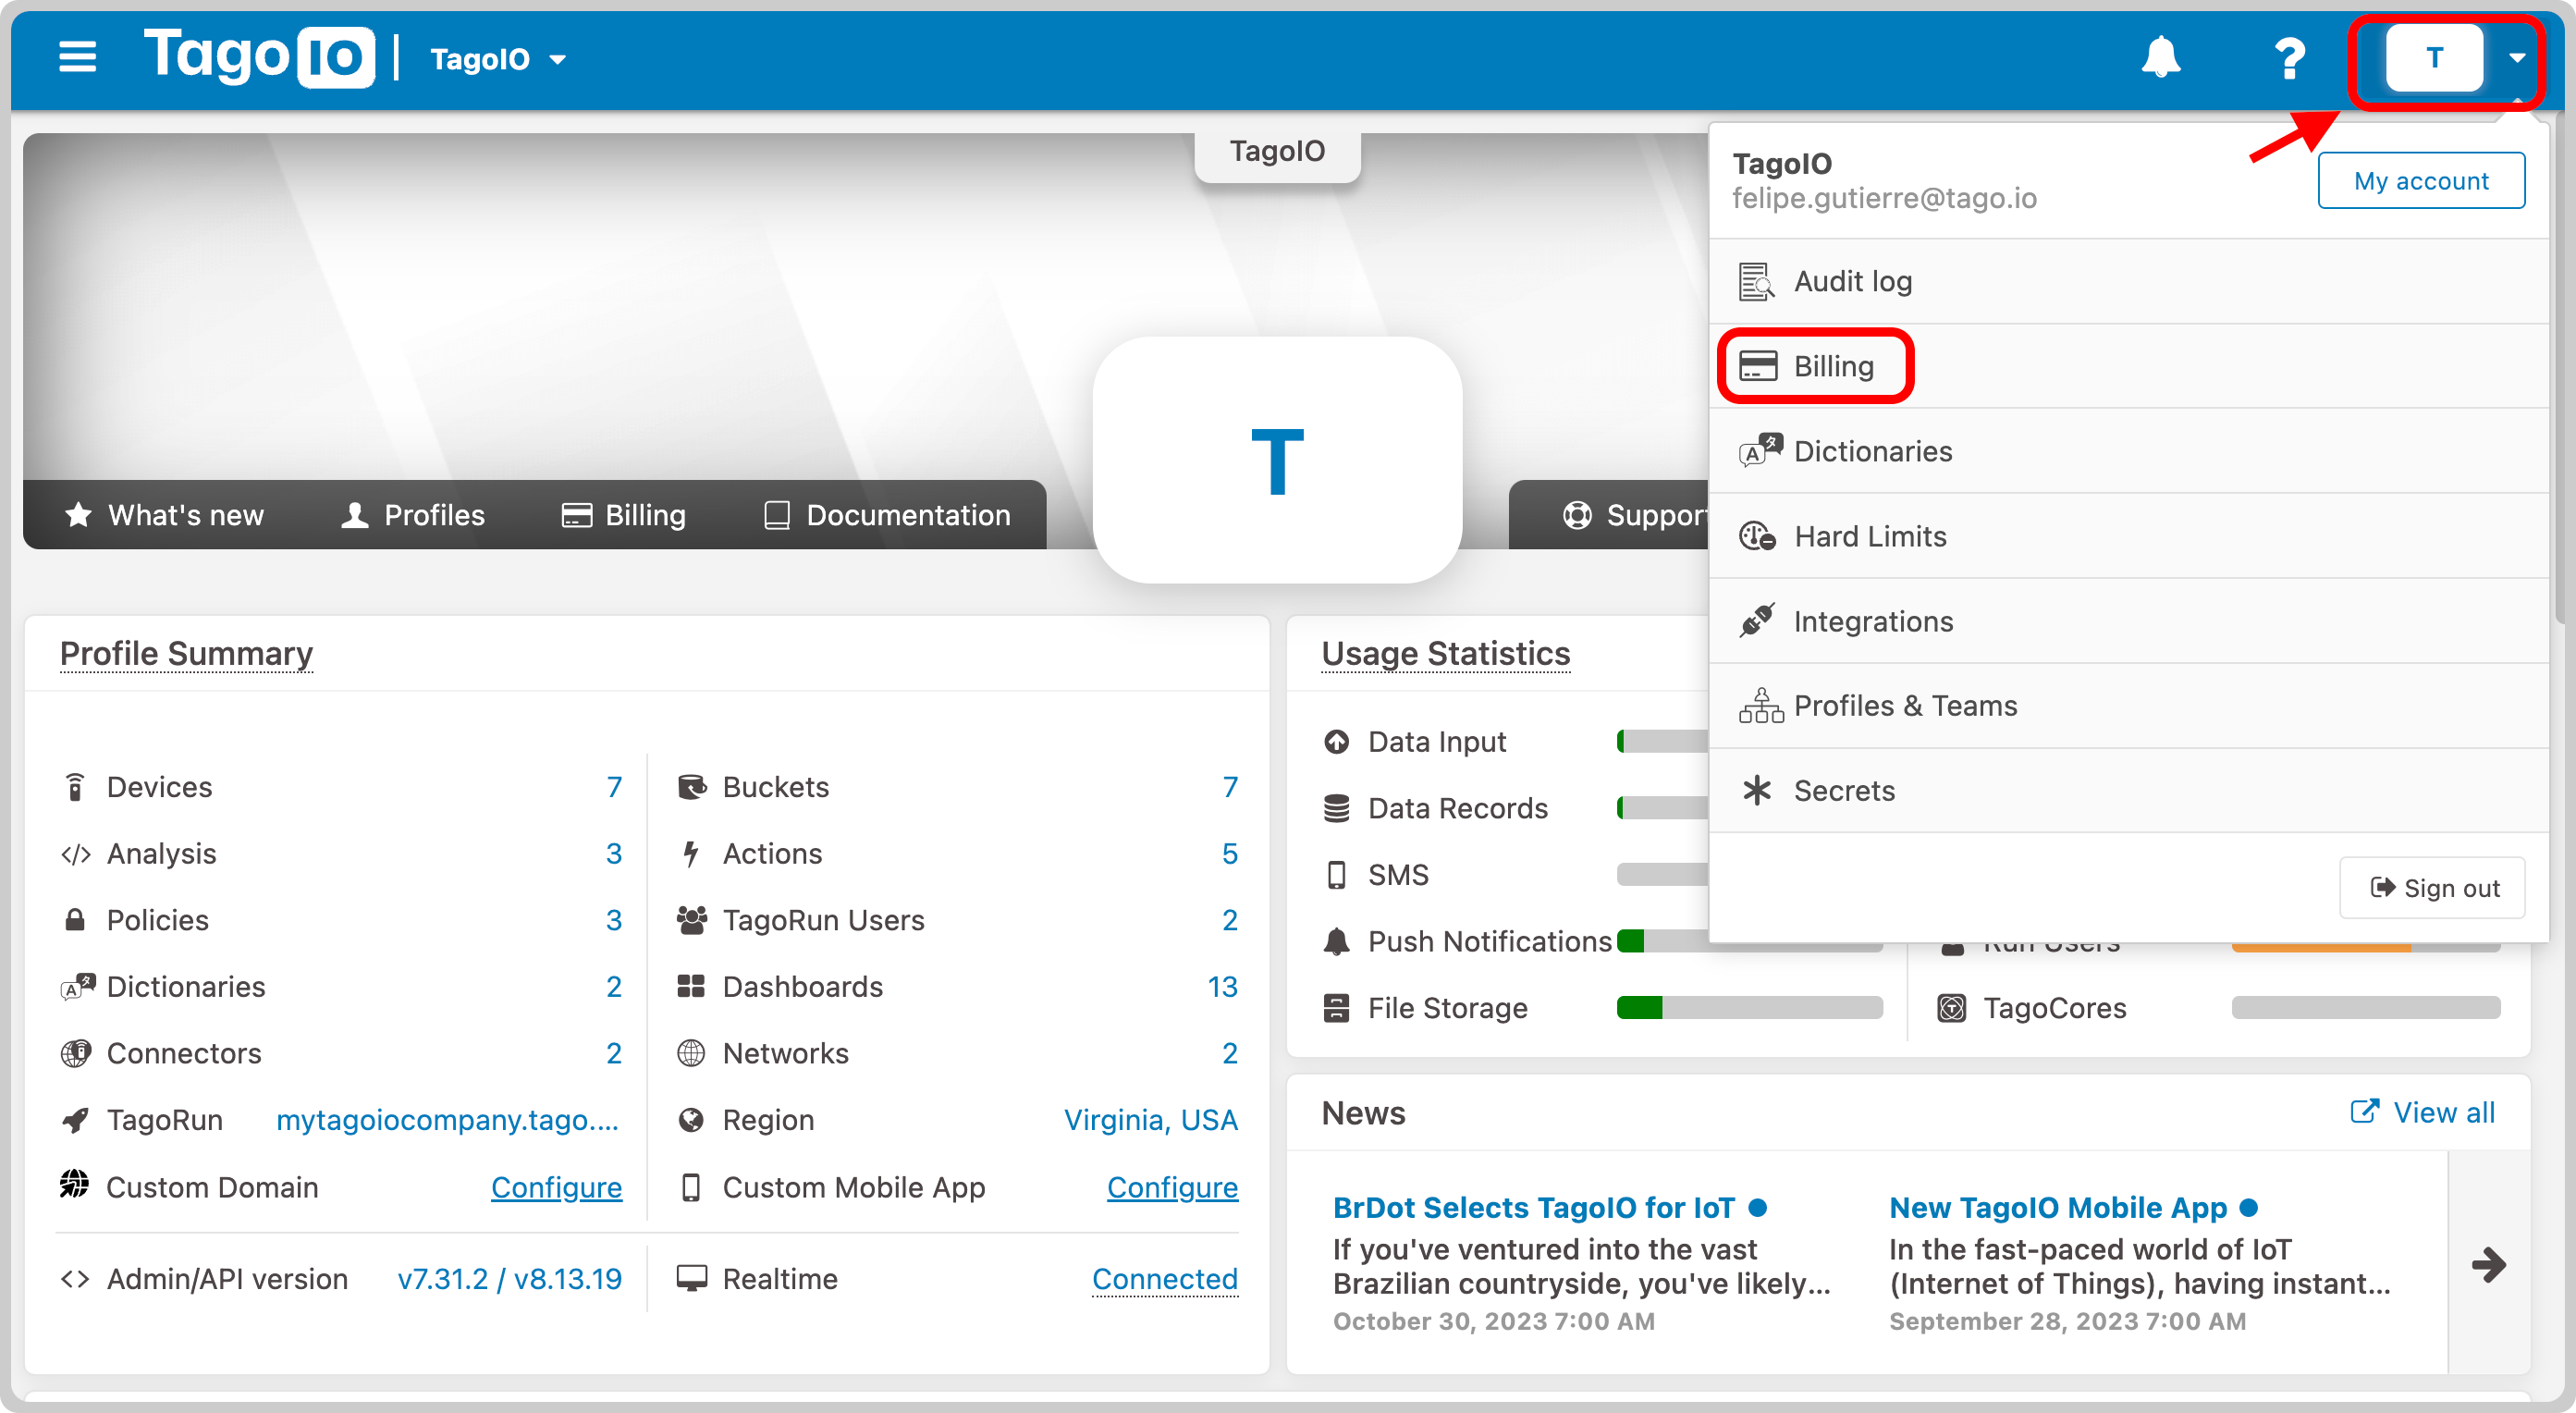Open Secrets menu entry
Image resolution: width=2576 pixels, height=1413 pixels.
click(2128, 791)
